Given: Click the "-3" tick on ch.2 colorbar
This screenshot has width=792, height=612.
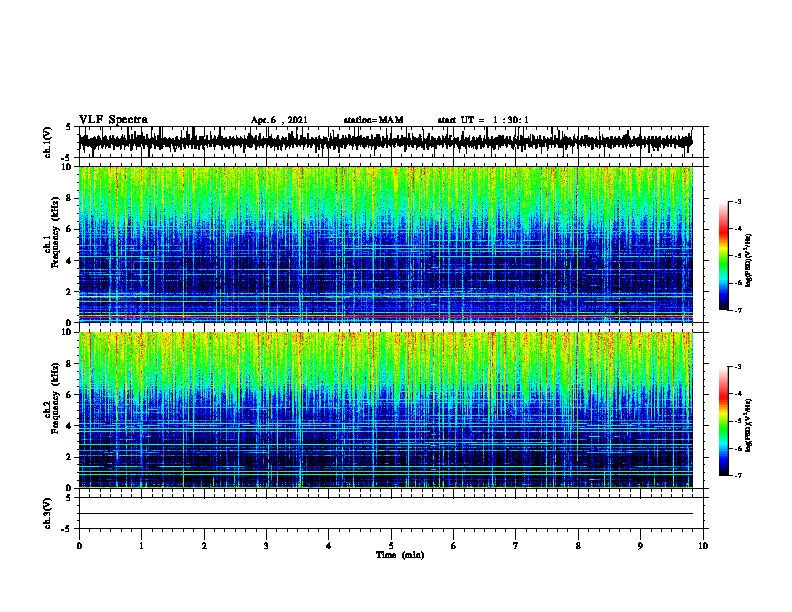Looking at the screenshot, I should (x=737, y=367).
